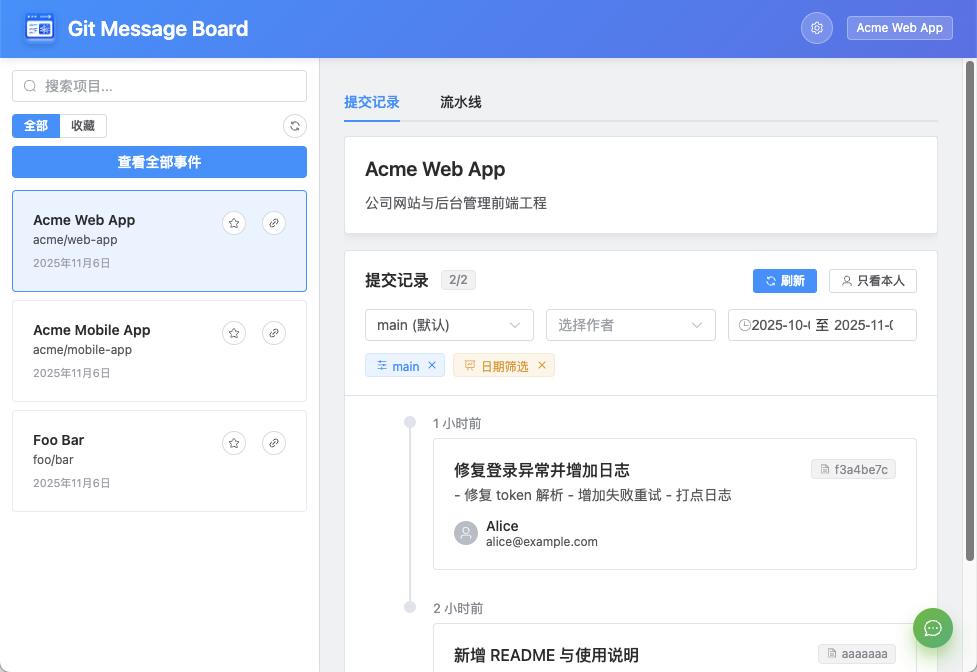Image resolution: width=977 pixels, height=672 pixels.
Task: Copy link for Acme Mobile App
Action: coord(274,333)
